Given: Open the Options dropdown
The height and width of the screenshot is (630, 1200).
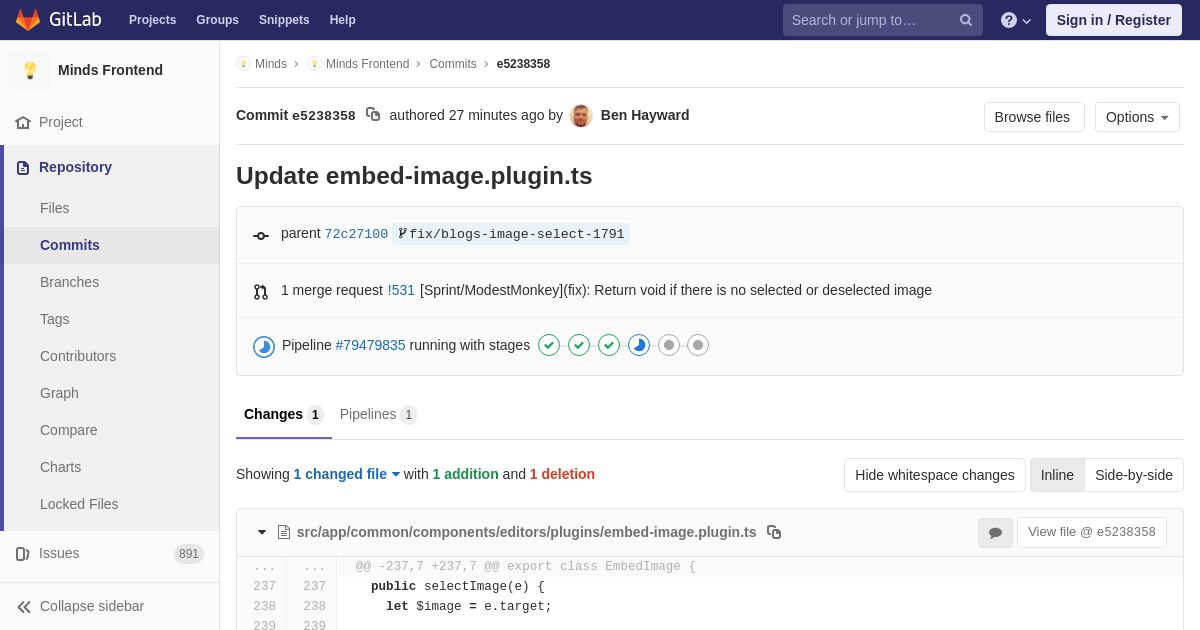Looking at the screenshot, I should (x=1137, y=117).
